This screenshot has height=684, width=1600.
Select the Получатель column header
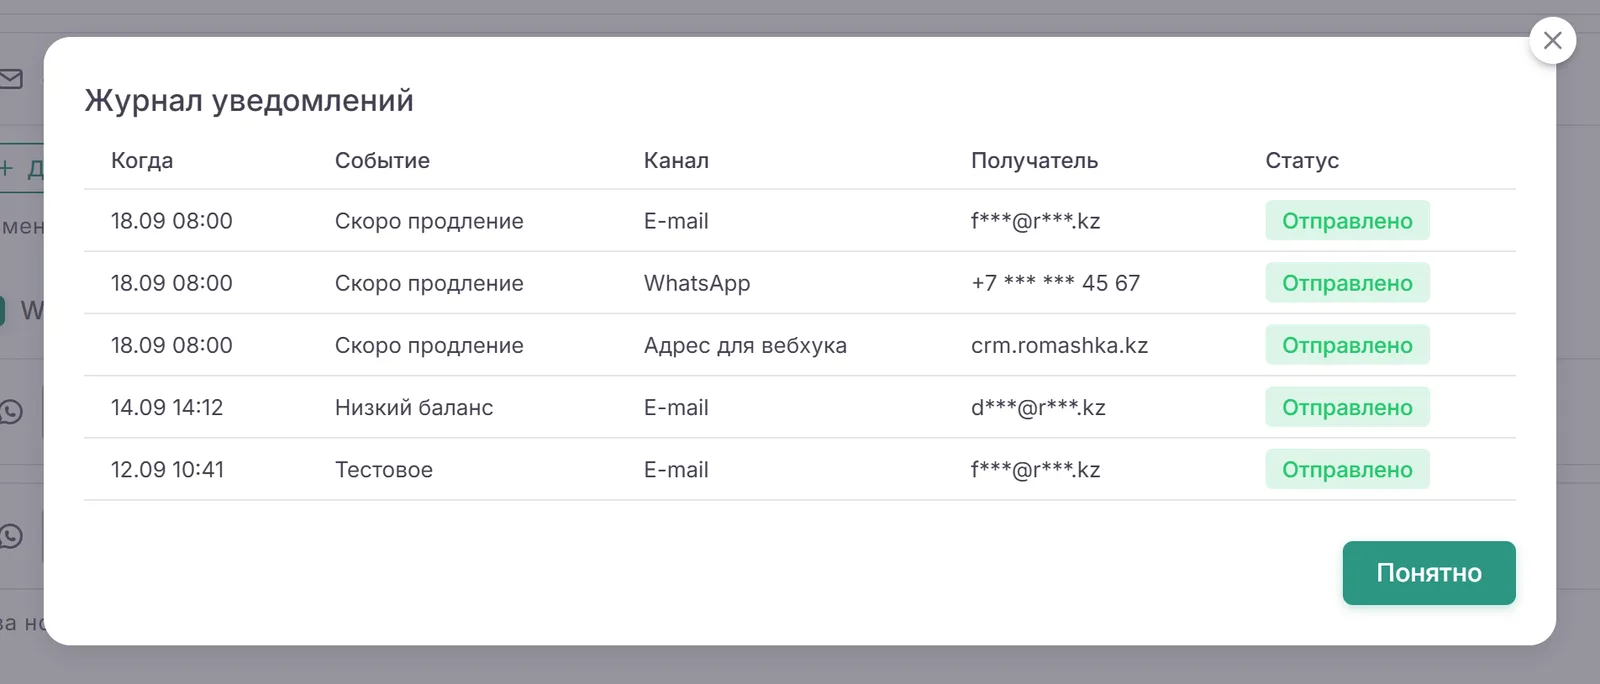(1034, 160)
